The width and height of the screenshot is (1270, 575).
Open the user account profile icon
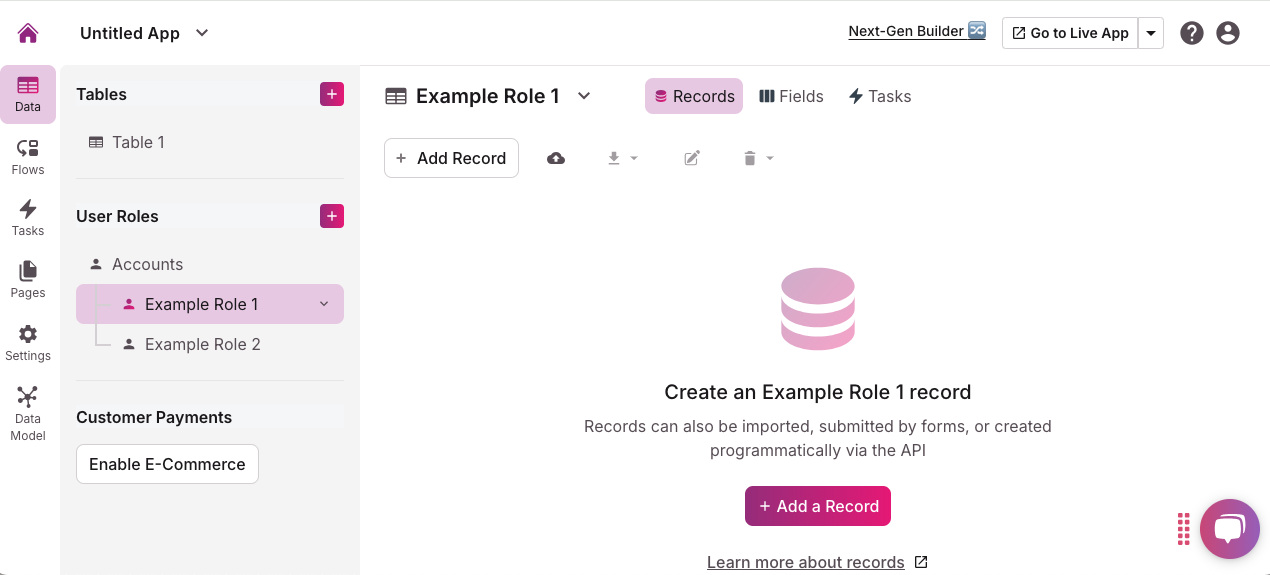click(x=1228, y=33)
